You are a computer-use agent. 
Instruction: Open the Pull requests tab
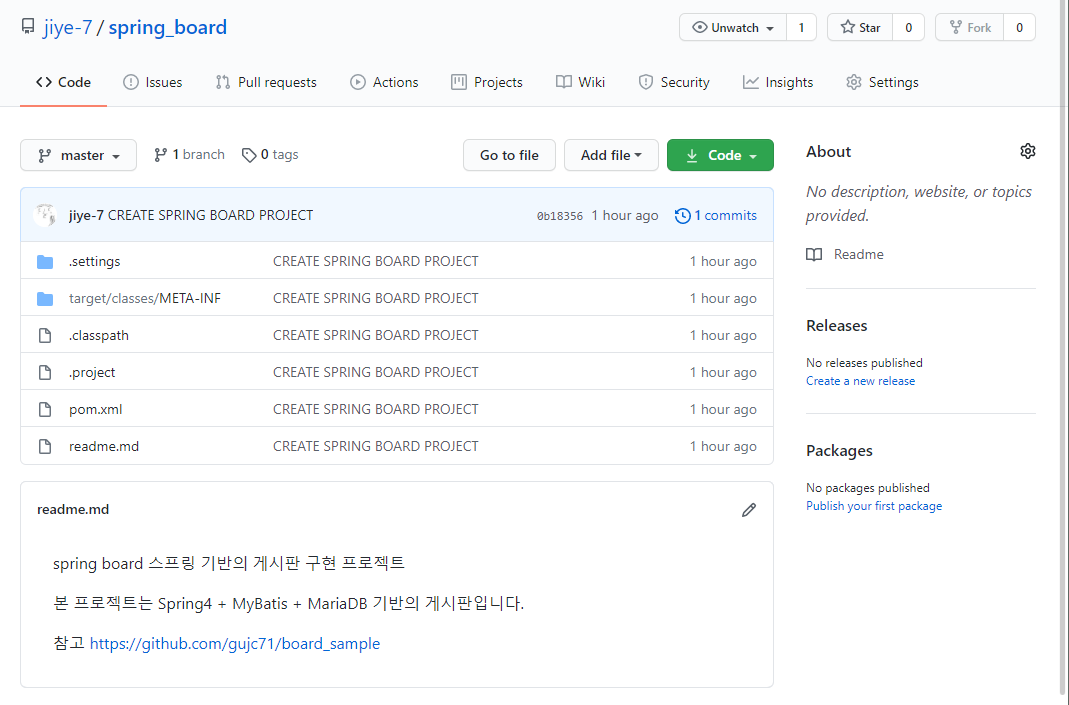pyautogui.click(x=266, y=82)
